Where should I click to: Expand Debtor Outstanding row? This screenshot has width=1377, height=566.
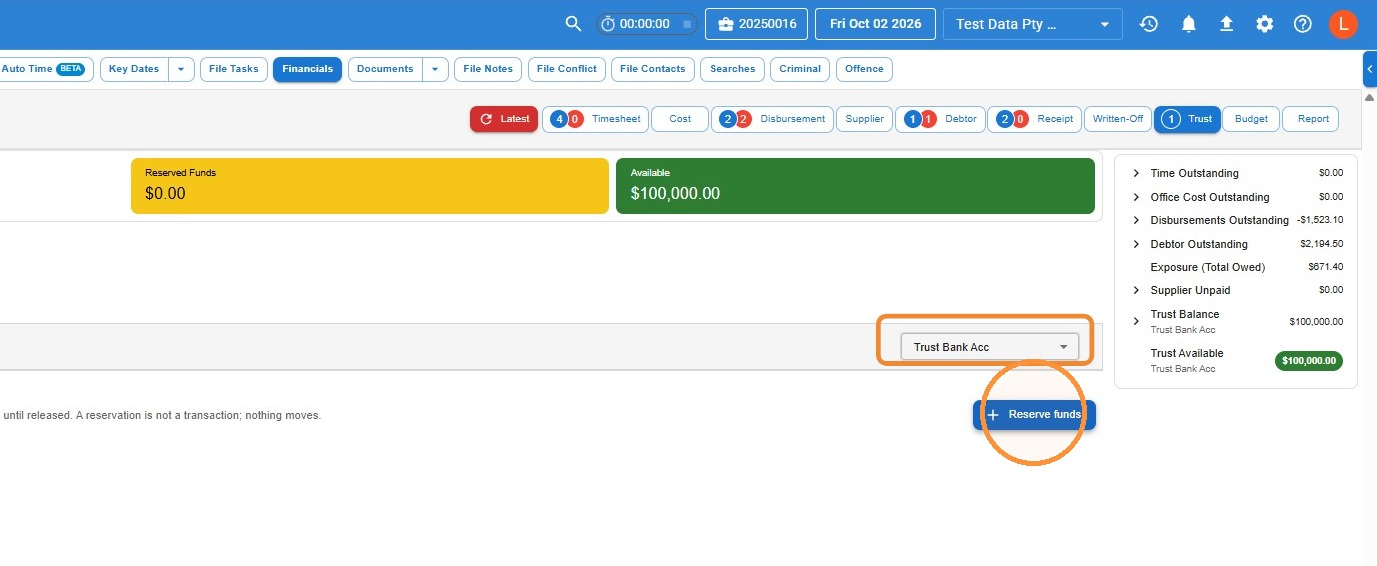coord(1136,244)
